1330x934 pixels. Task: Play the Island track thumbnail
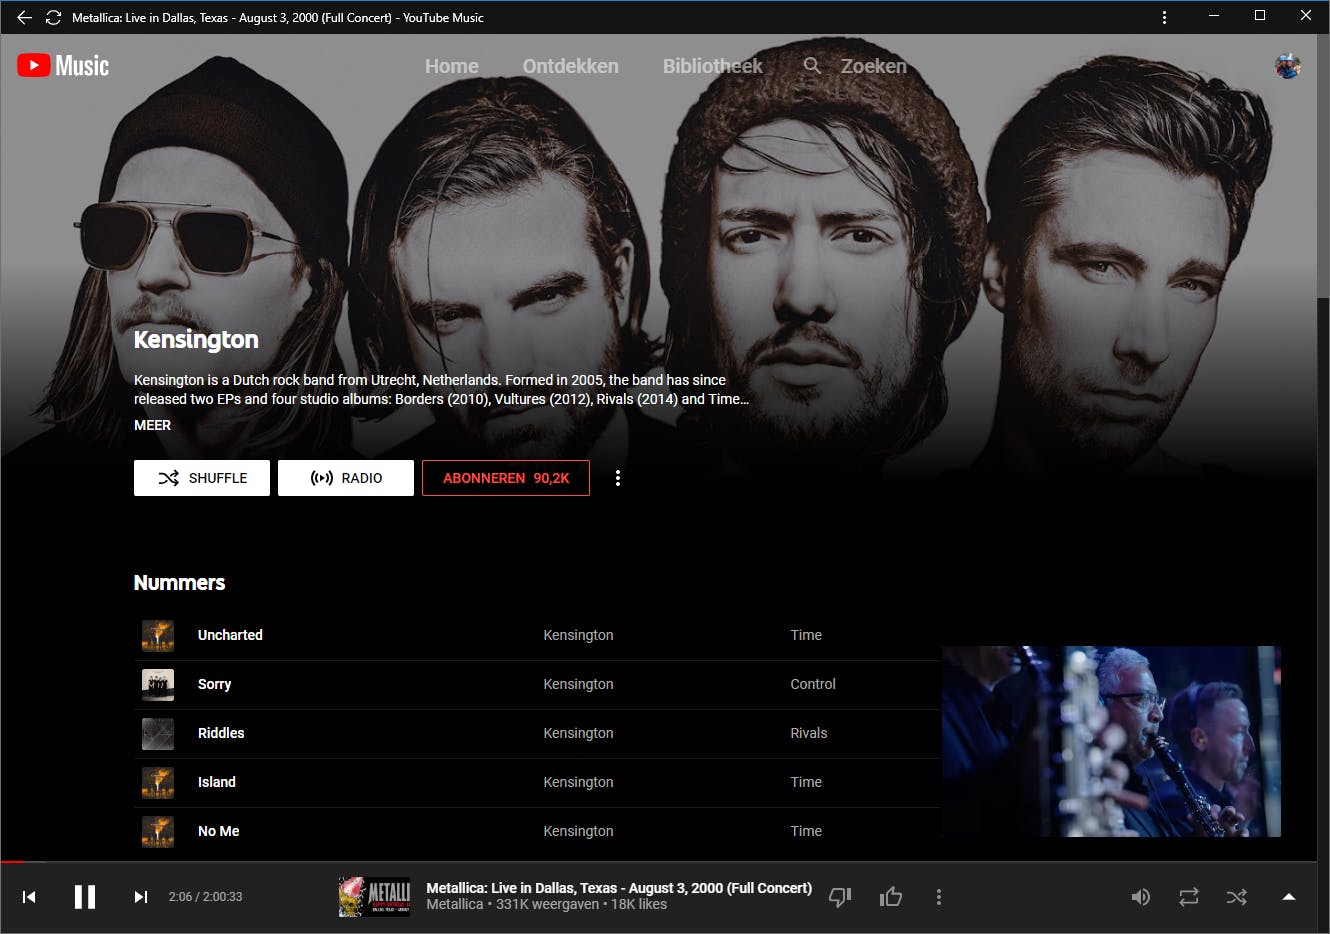(x=158, y=782)
